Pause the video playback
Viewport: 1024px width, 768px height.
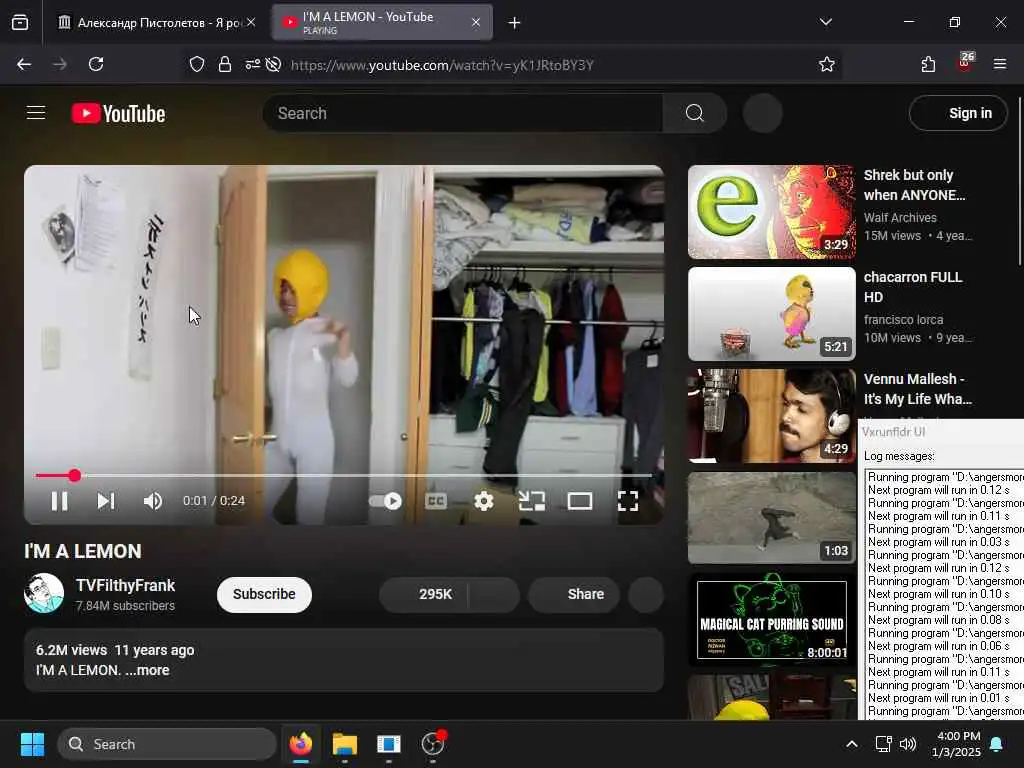coord(59,502)
